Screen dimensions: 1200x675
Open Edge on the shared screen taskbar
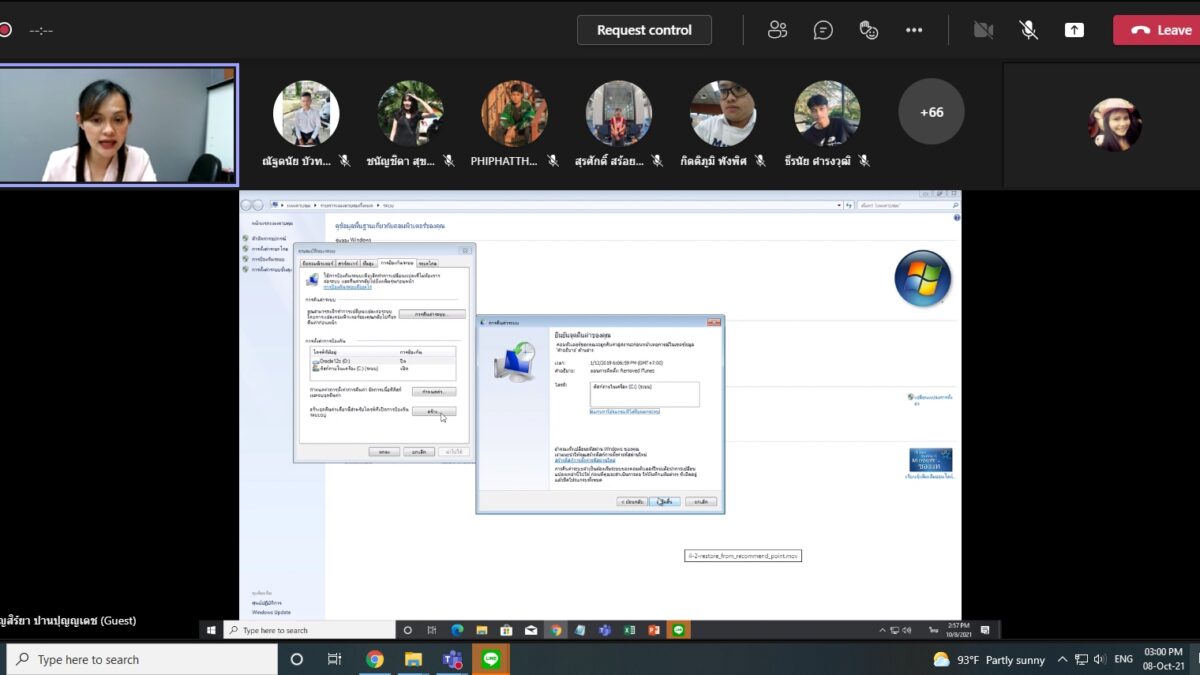(x=457, y=630)
